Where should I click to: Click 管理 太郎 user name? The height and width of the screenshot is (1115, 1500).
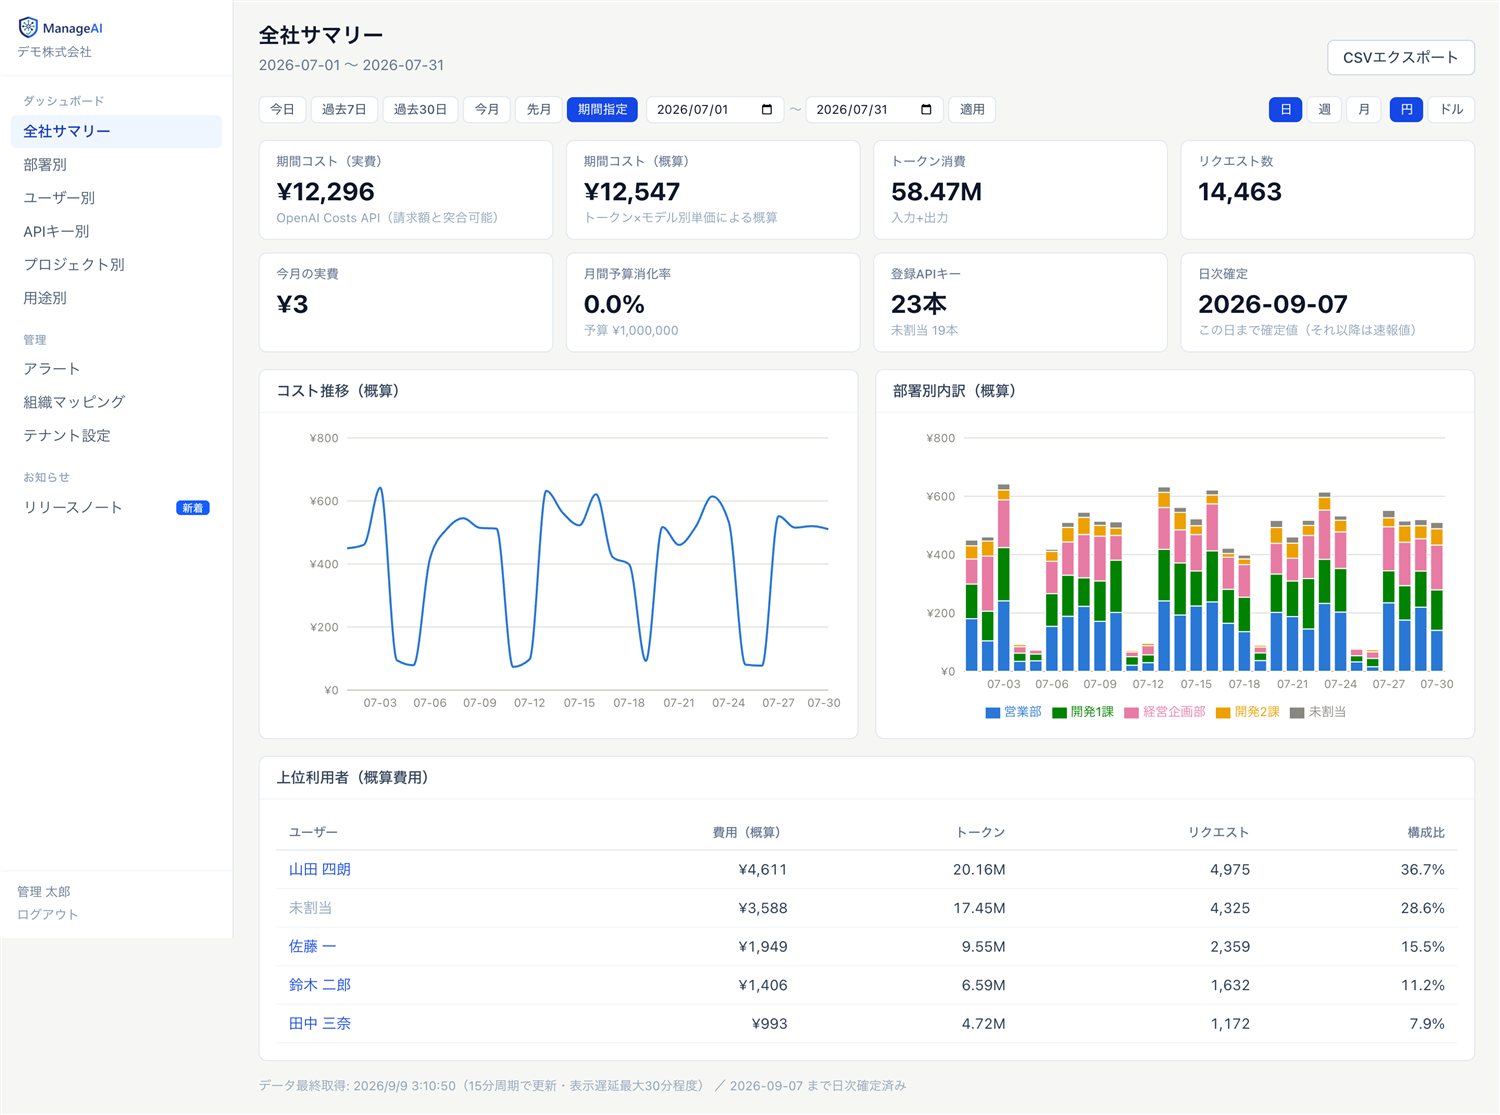coord(44,892)
